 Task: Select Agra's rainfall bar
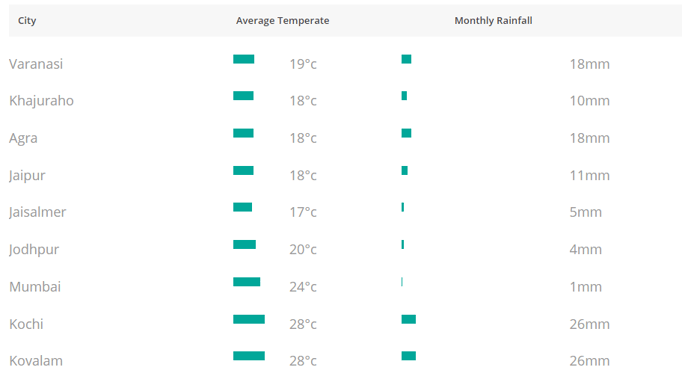(406, 133)
